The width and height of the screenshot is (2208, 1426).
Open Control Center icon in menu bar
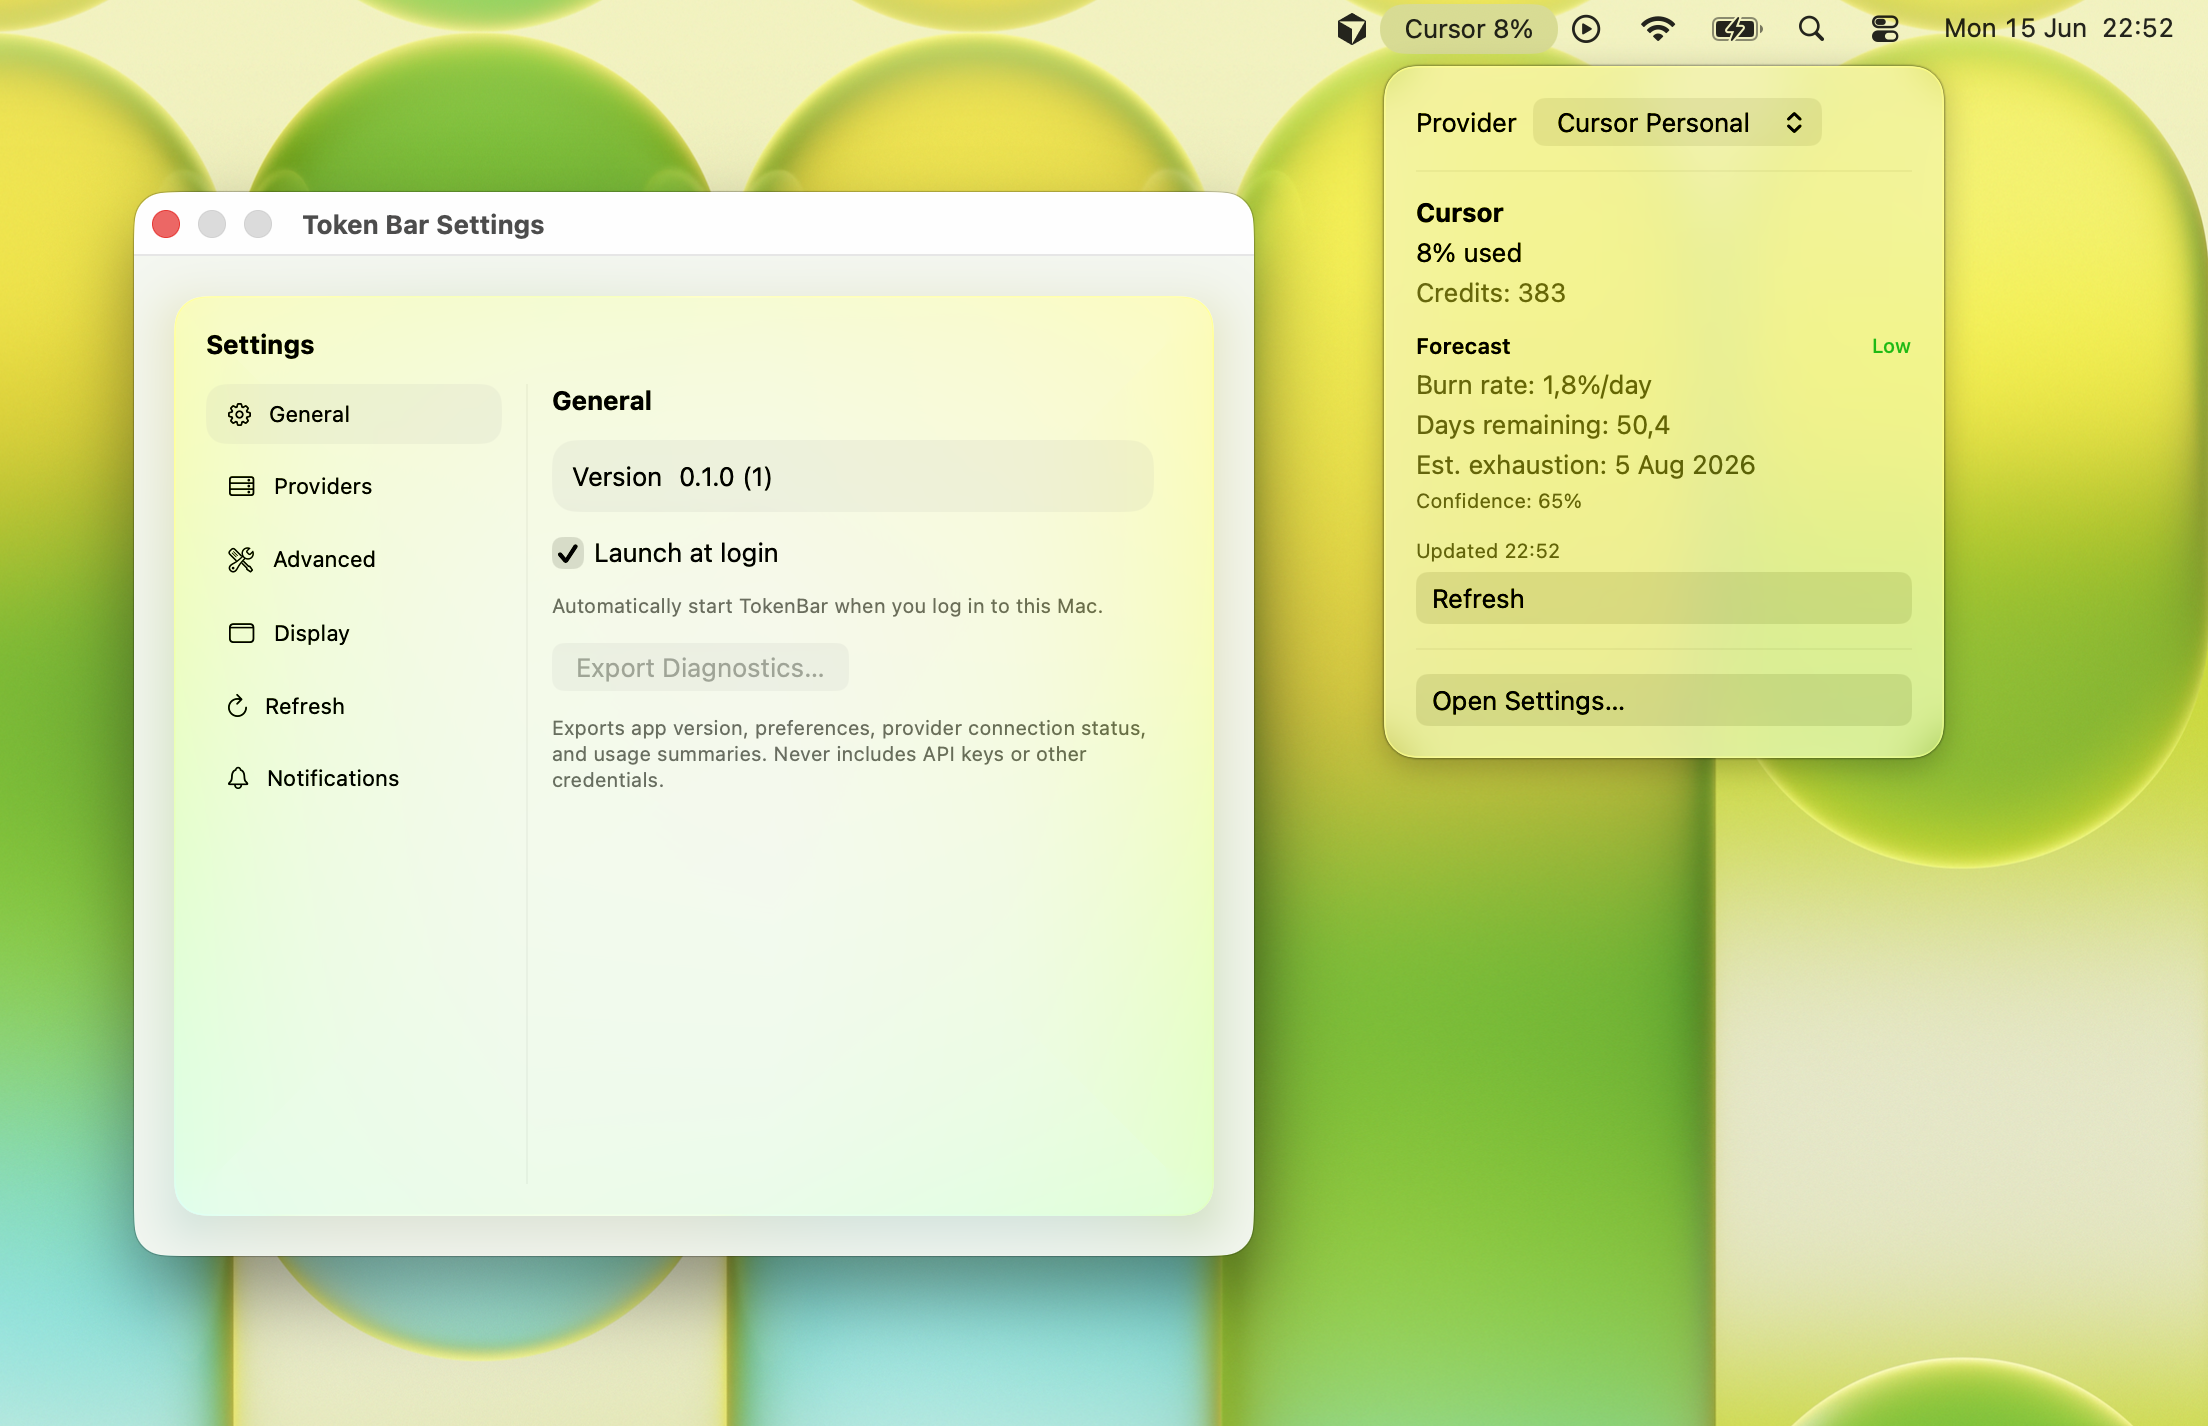(x=1885, y=29)
